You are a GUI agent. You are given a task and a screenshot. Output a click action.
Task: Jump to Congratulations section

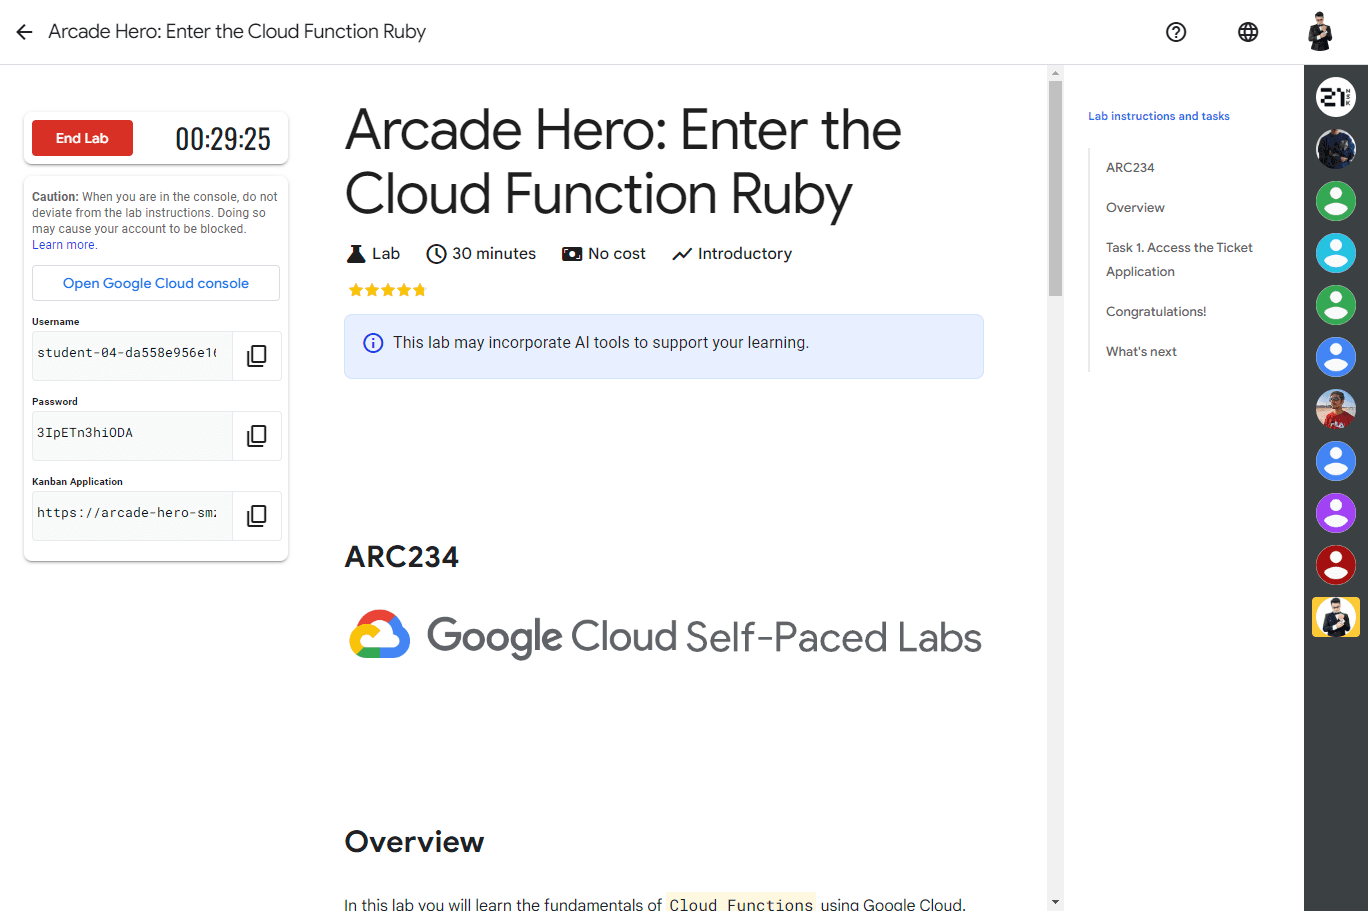(1156, 312)
